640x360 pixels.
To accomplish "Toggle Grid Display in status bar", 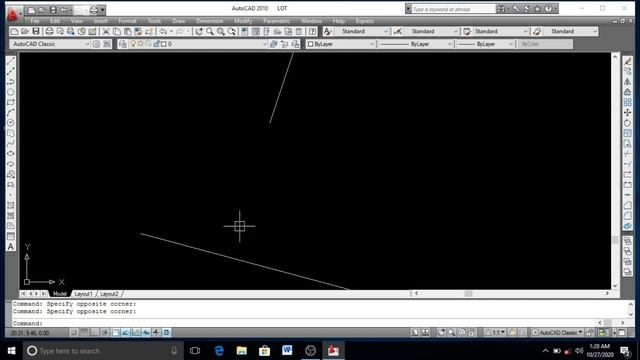I will tap(84, 333).
